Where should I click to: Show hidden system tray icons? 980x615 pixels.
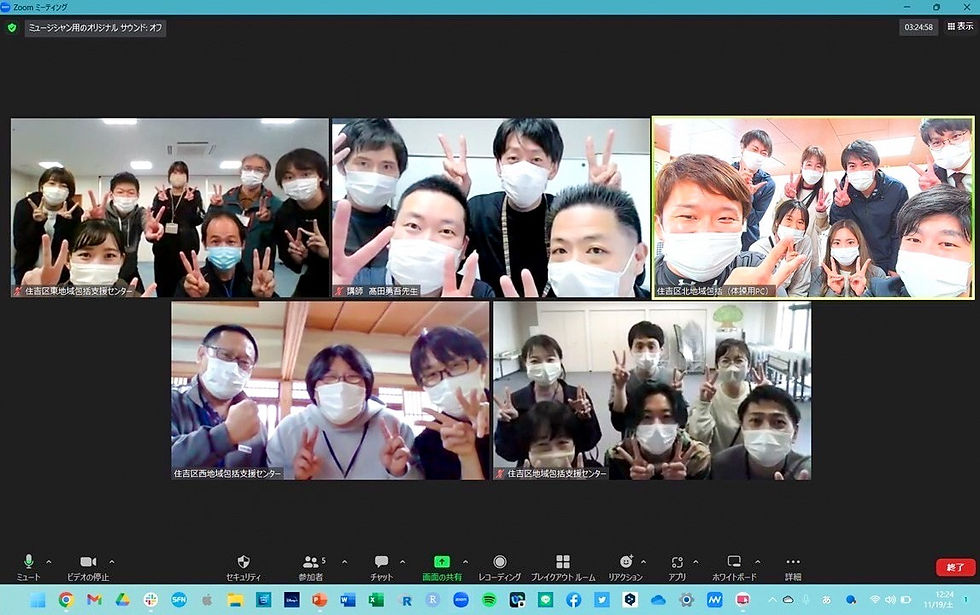(772, 600)
